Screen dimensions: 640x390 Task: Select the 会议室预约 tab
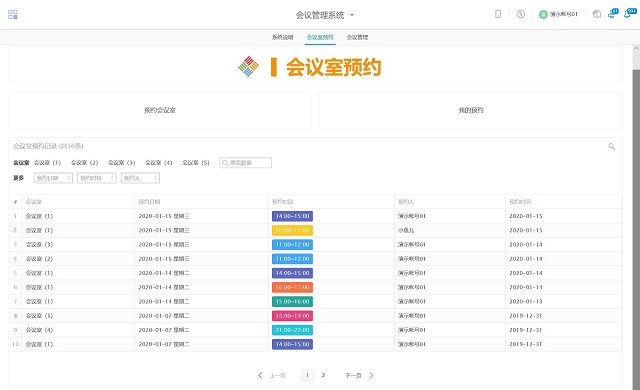320,37
